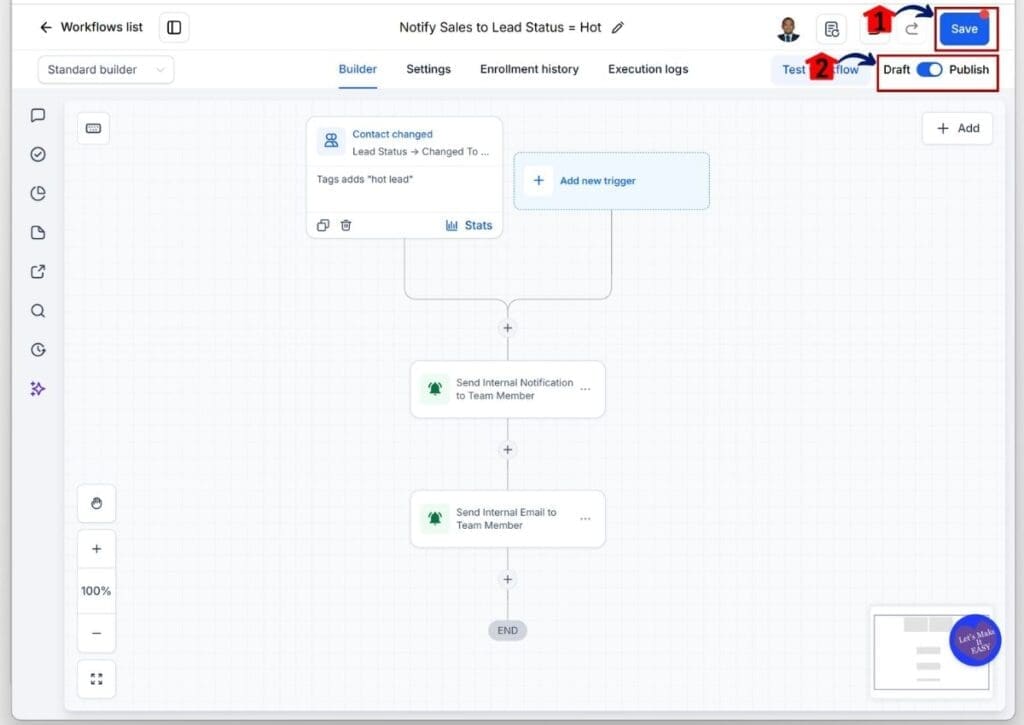The height and width of the screenshot is (725, 1024).
Task: Open the AI sparkle sidebar icon
Action: click(x=38, y=389)
